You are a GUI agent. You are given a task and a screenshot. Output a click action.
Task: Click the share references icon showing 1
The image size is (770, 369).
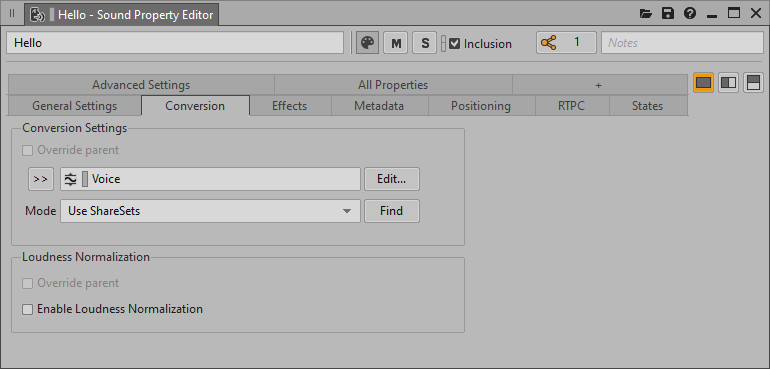click(x=566, y=43)
